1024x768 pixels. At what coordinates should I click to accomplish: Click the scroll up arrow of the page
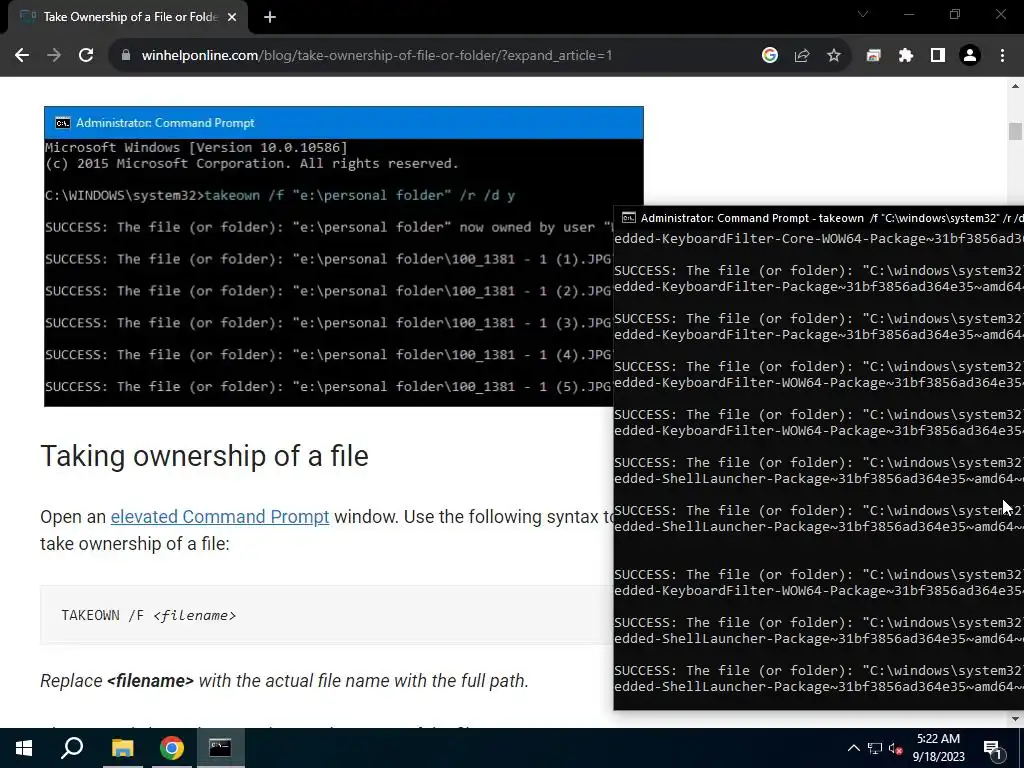(x=1015, y=86)
